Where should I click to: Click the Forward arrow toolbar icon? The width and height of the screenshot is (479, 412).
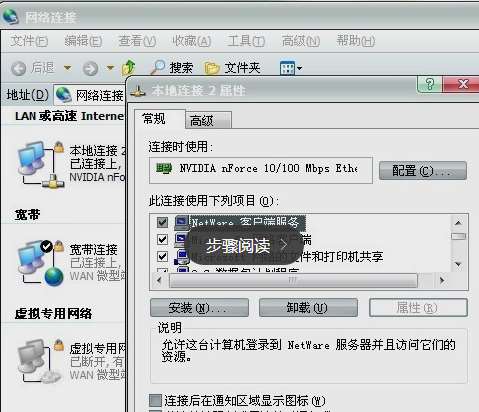(x=90, y=69)
